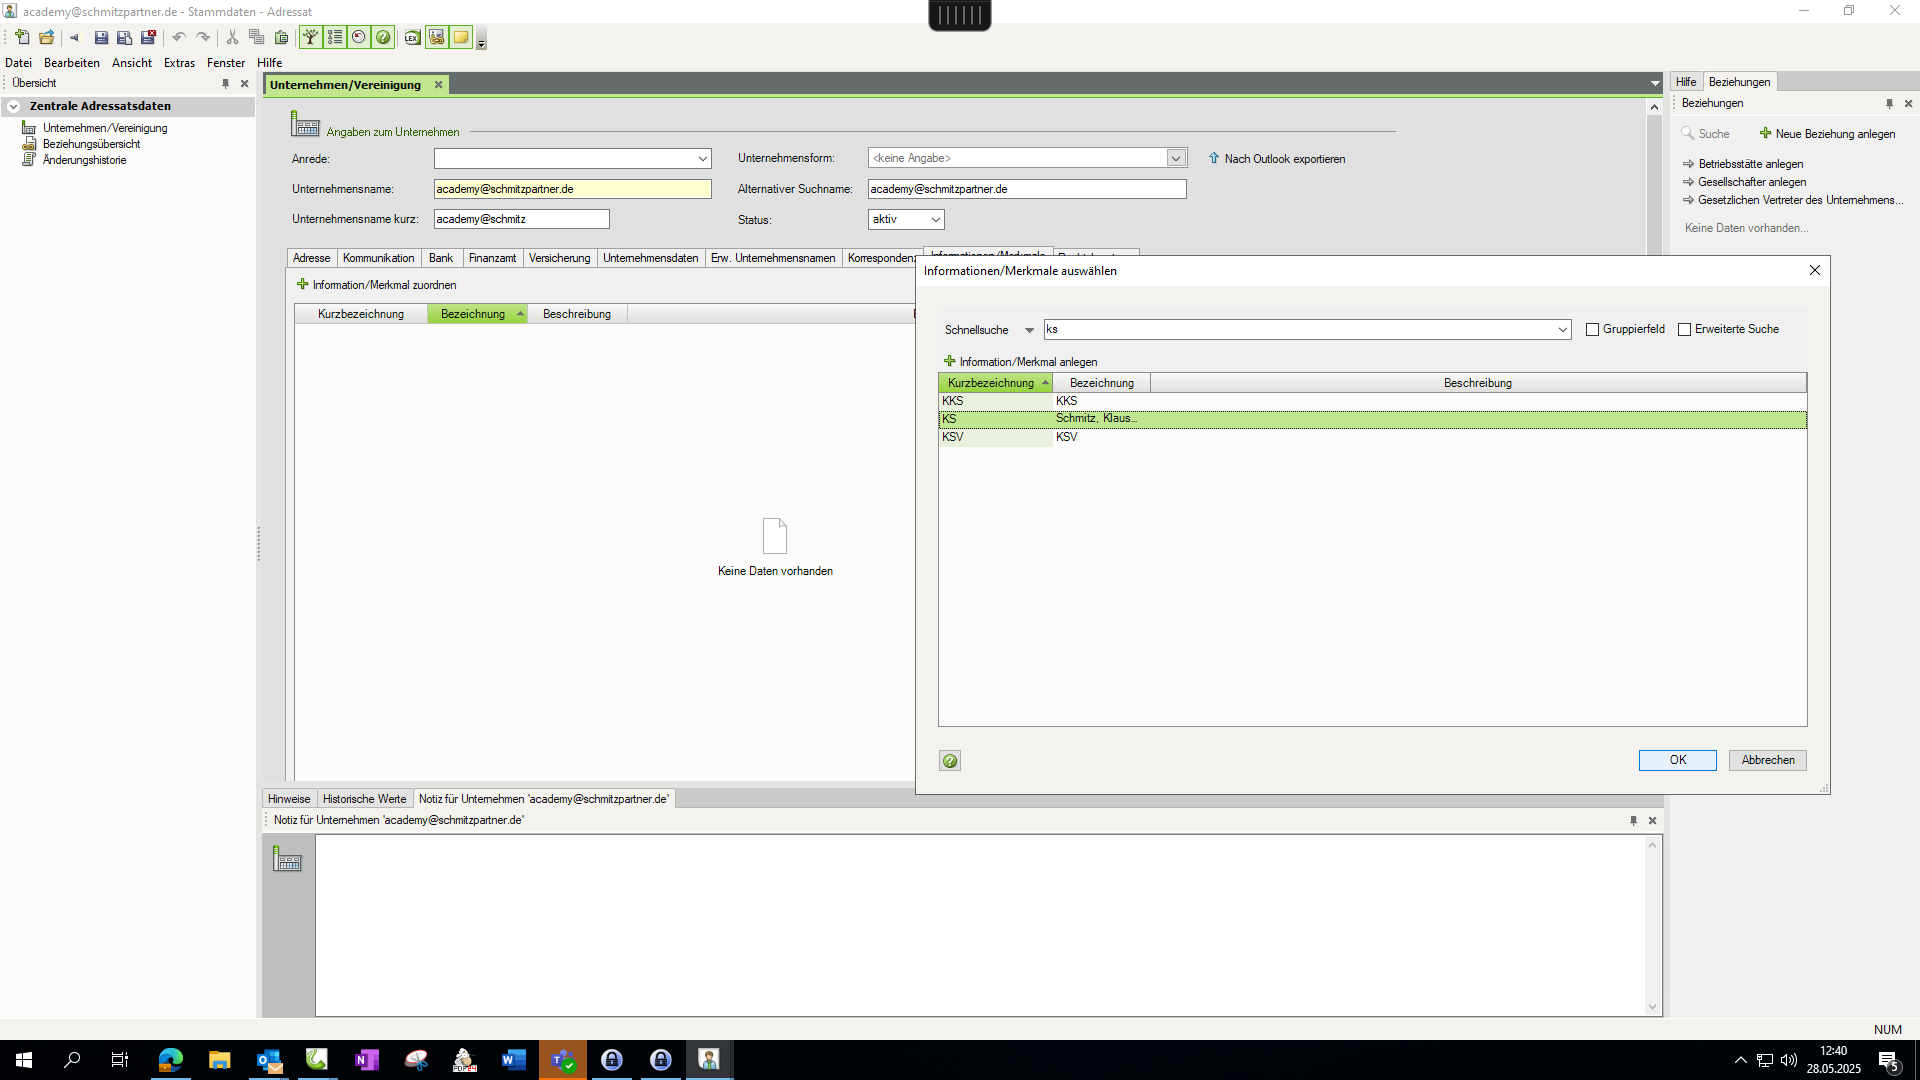Open the Extras menu
Image resolution: width=1920 pixels, height=1080 pixels.
[x=179, y=63]
